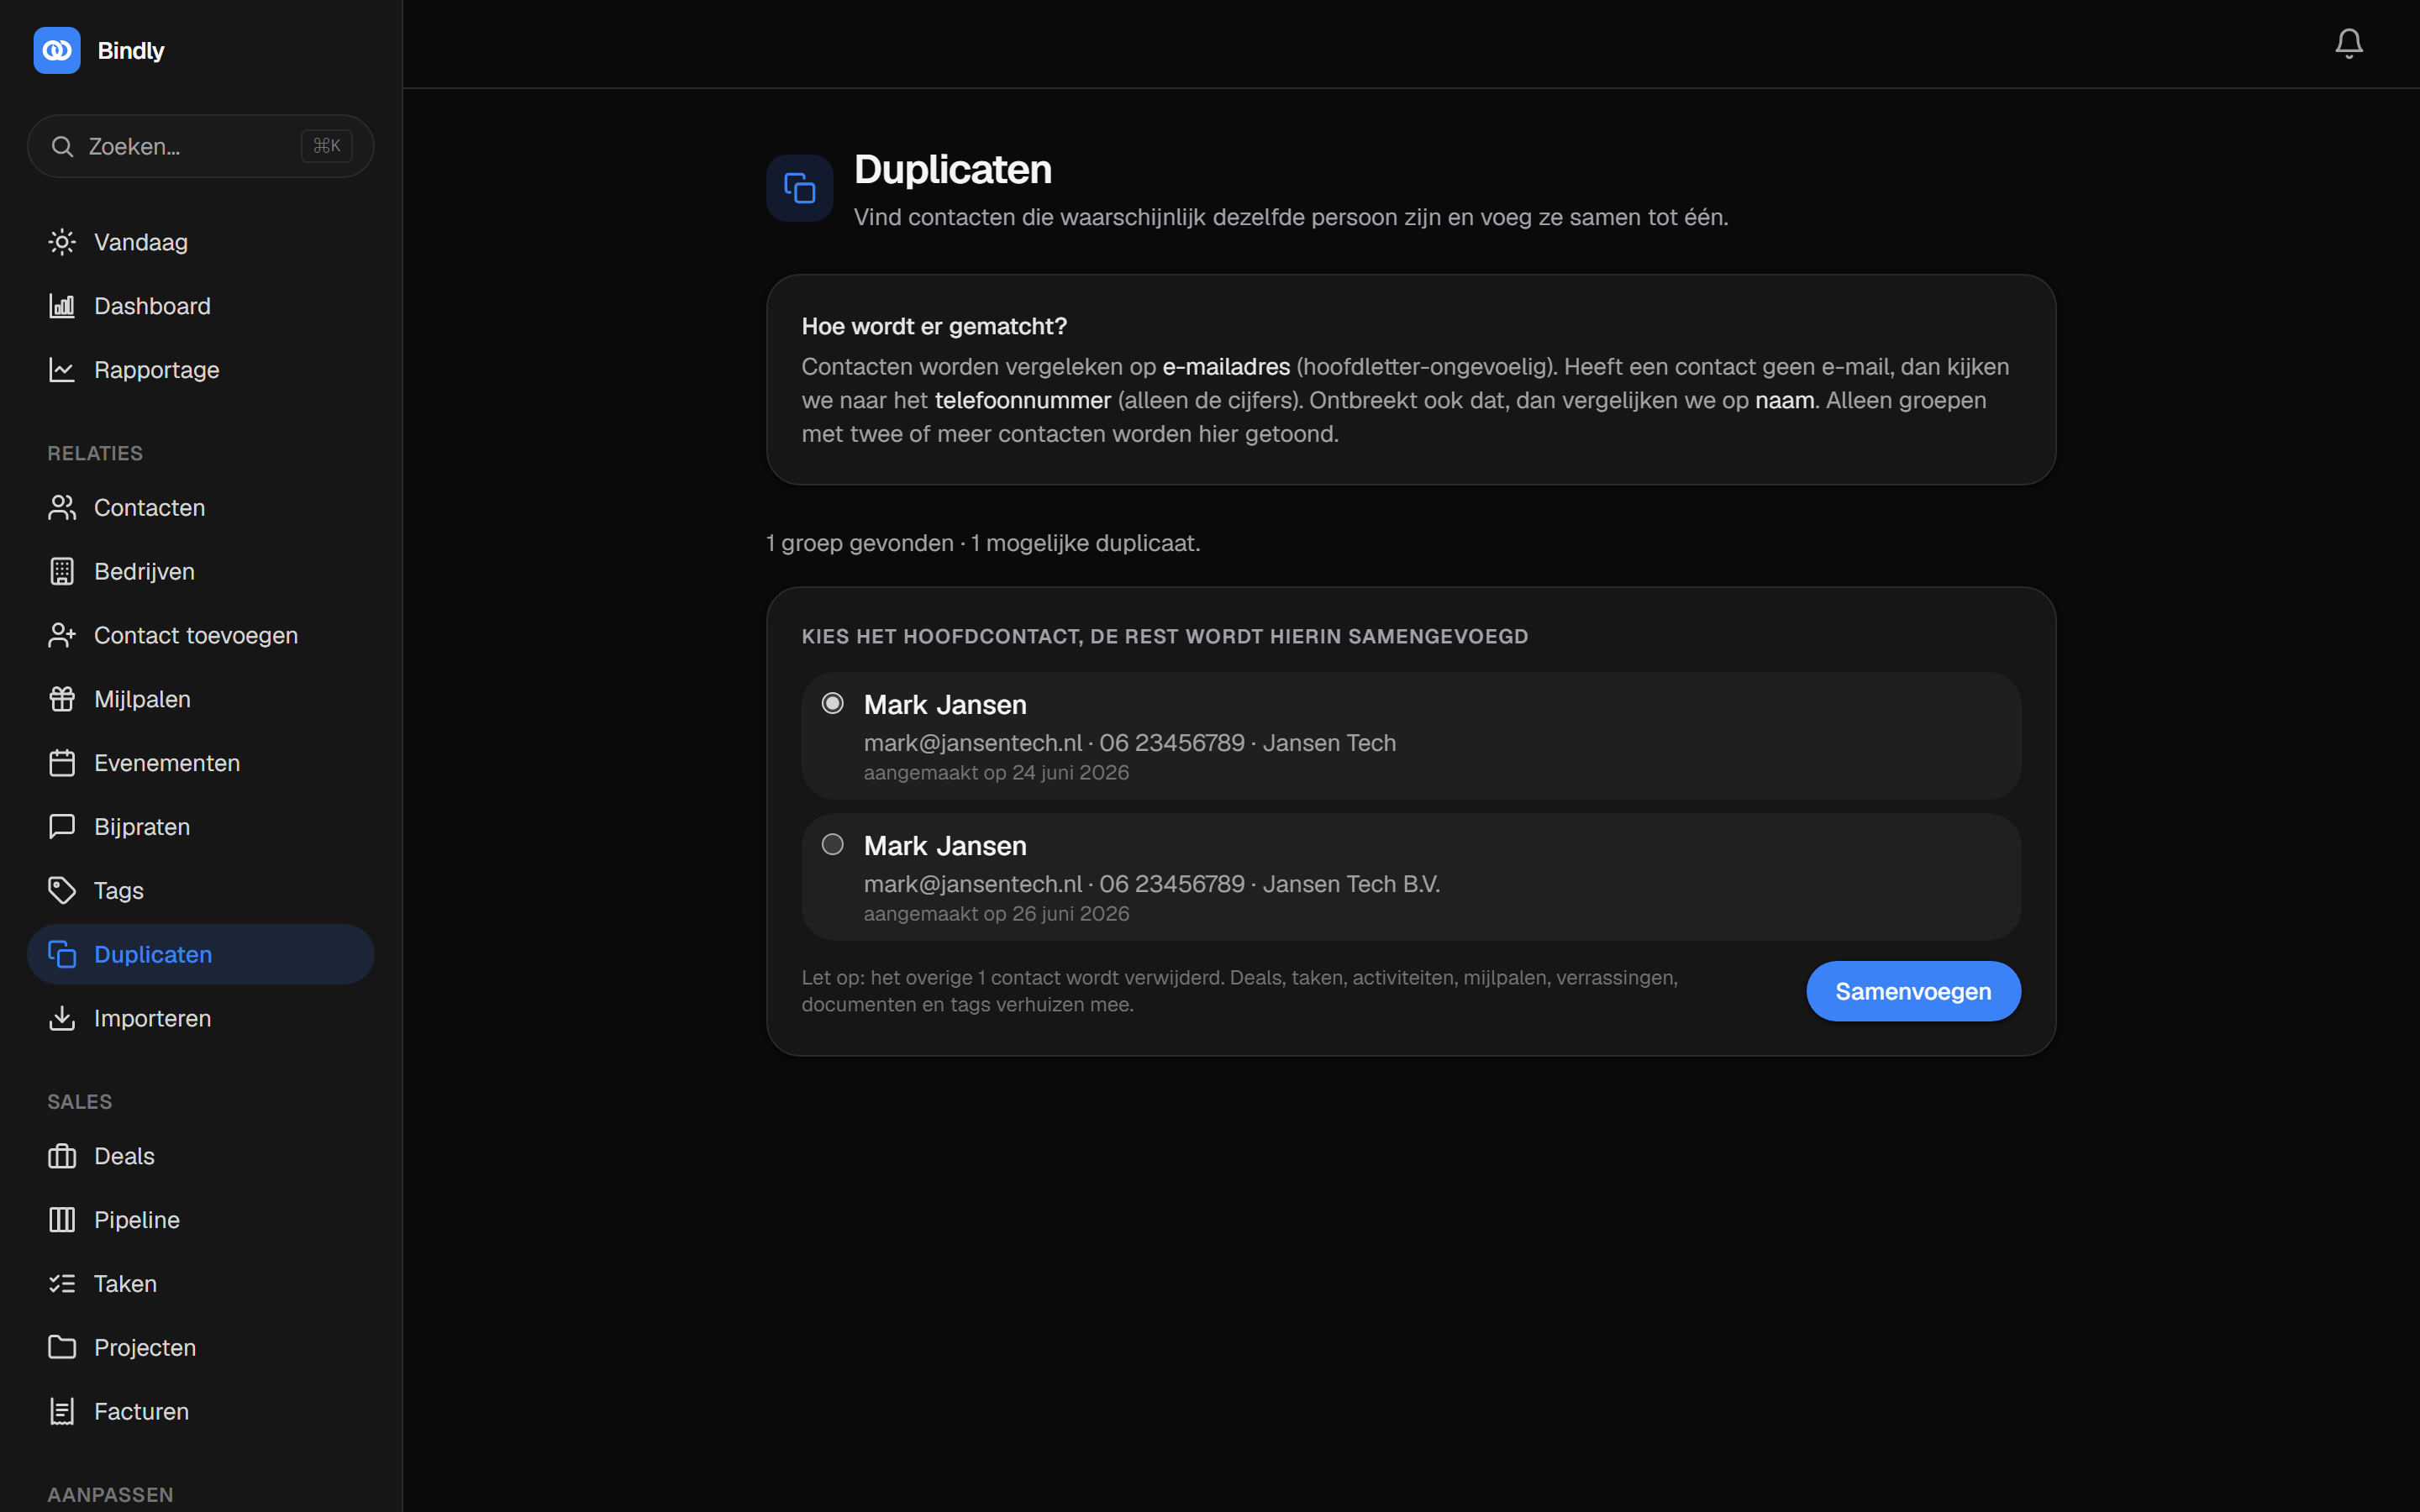Click 'mark@jansentech.nl' in the Jansen Tech B.V. row
The width and height of the screenshot is (2420, 1512).
click(x=973, y=884)
